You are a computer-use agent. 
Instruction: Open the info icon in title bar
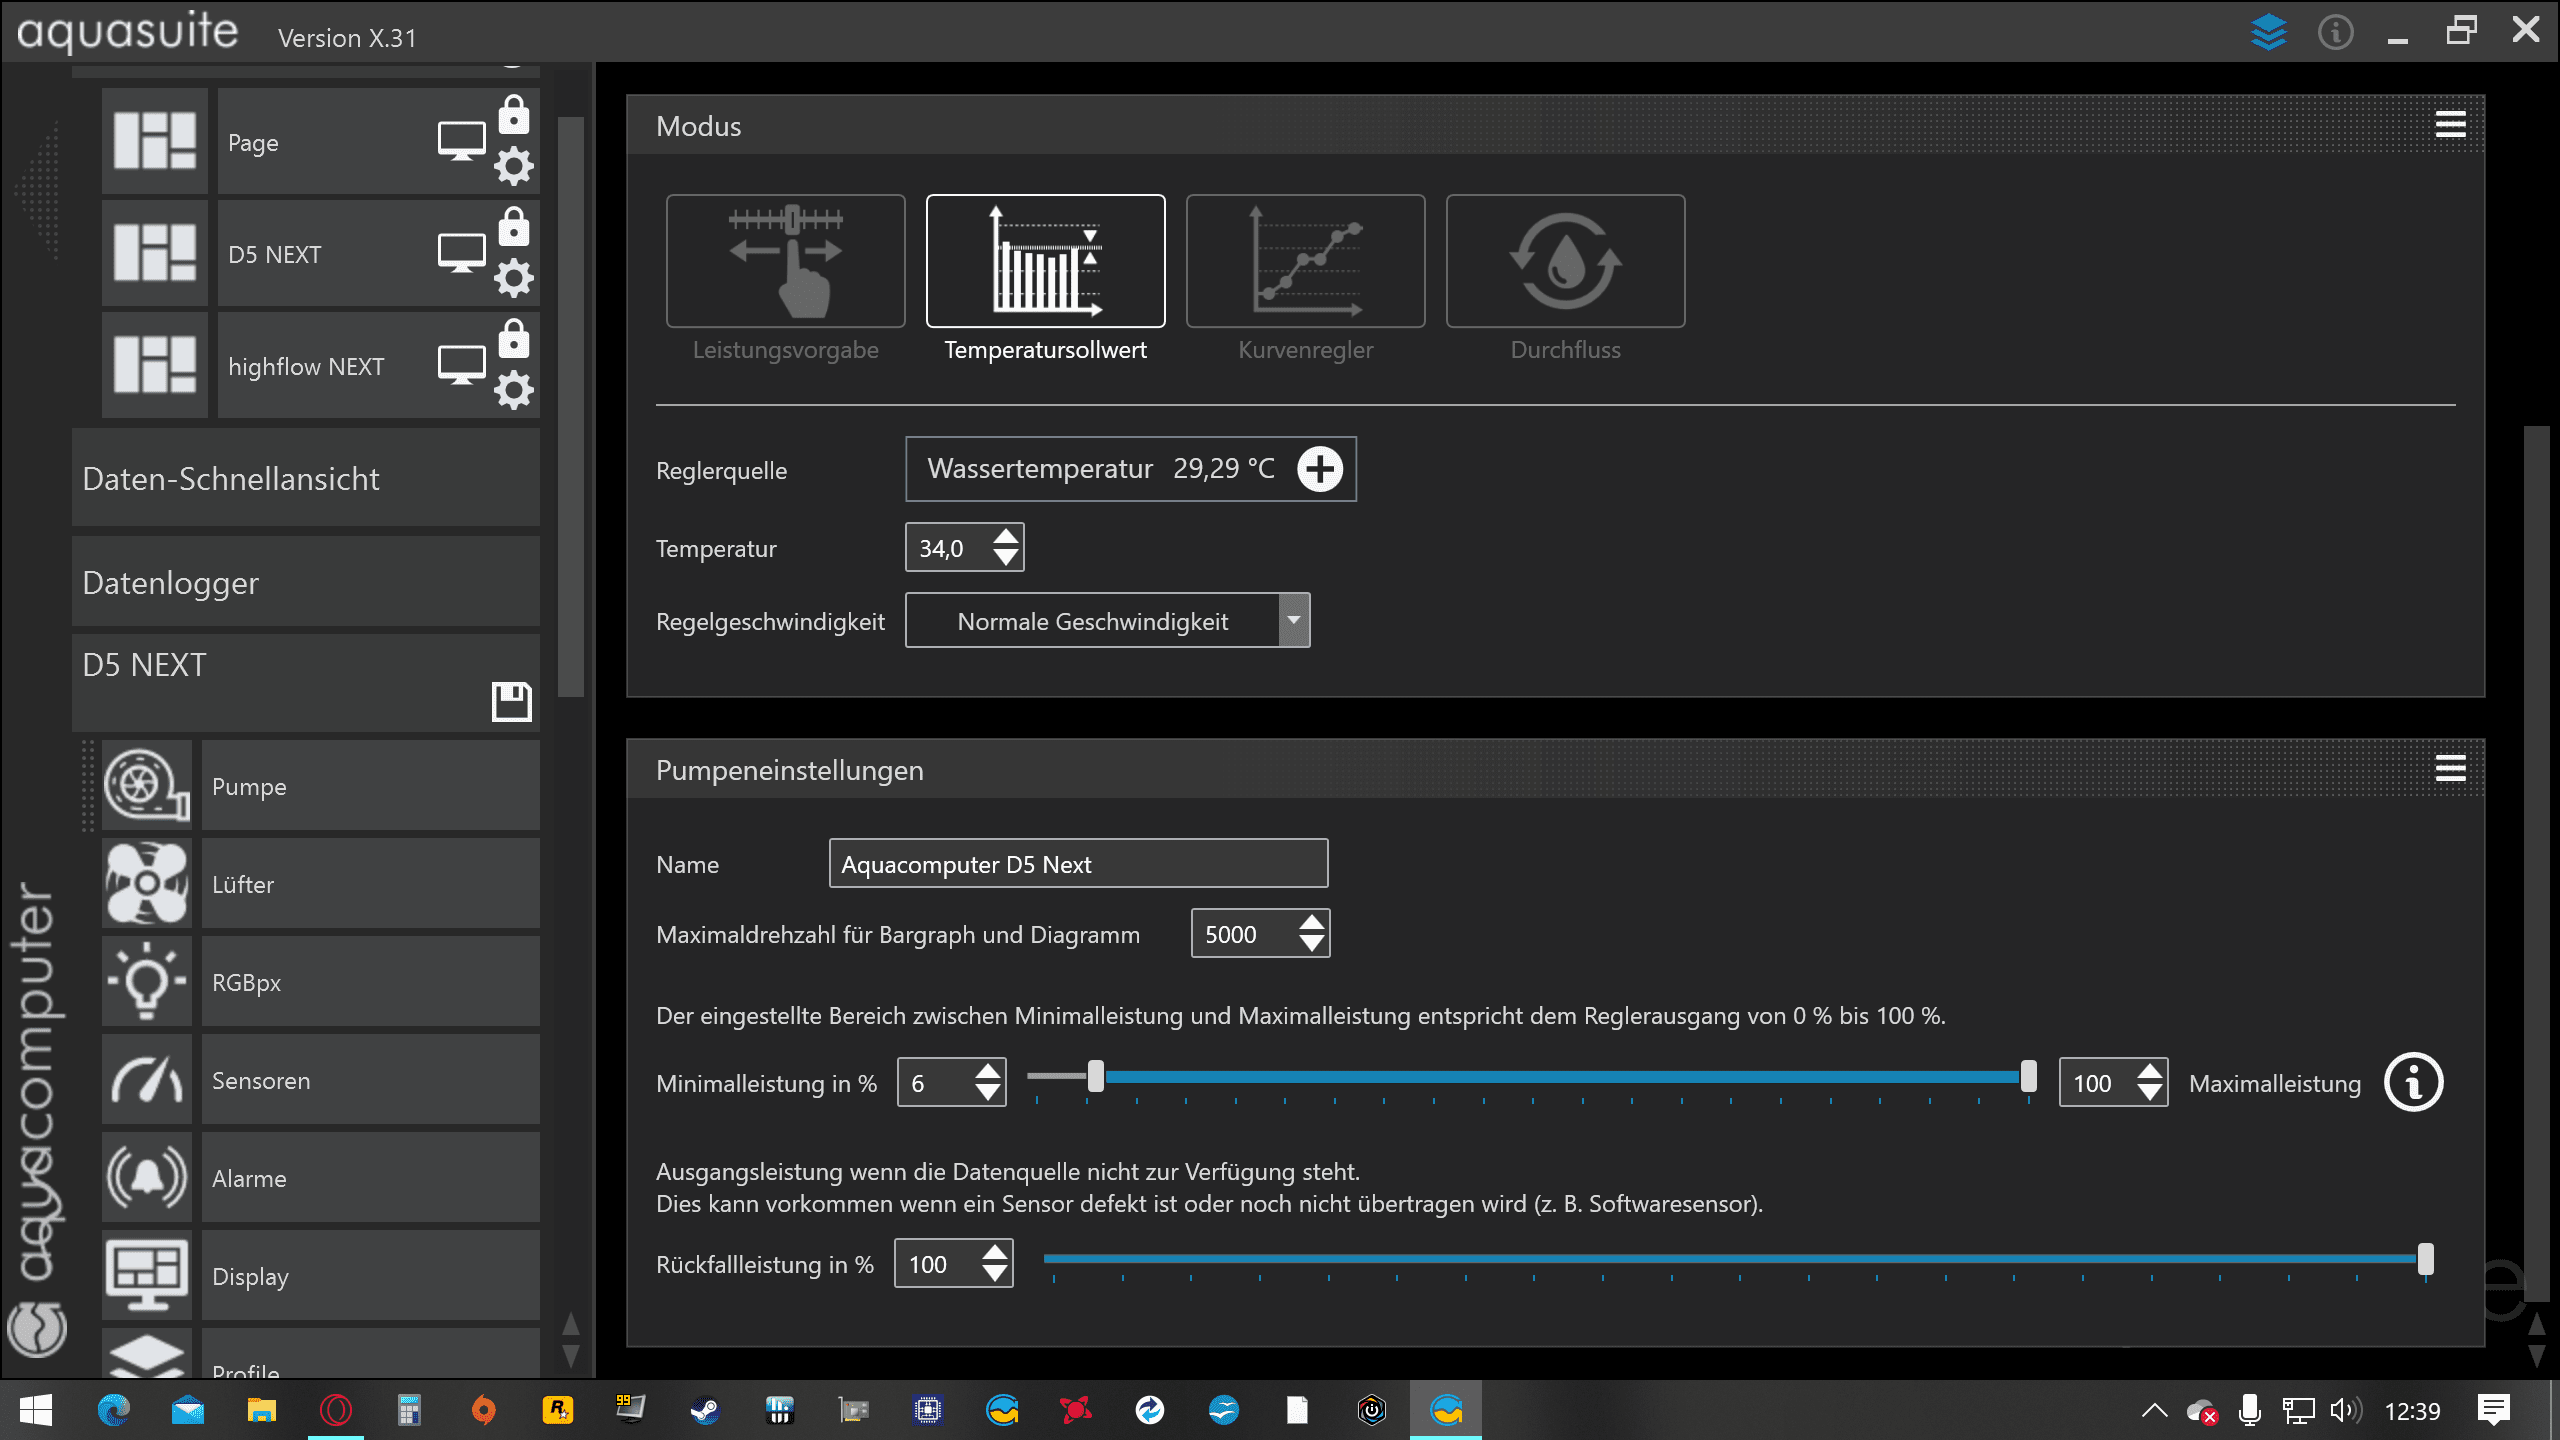[x=2336, y=32]
